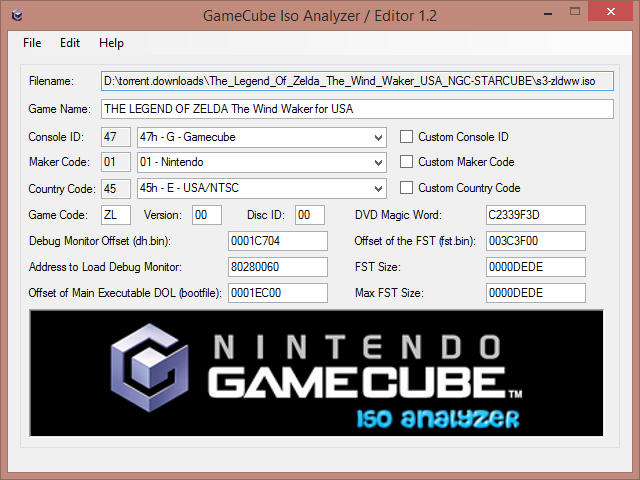Open the Edit menu

click(70, 43)
